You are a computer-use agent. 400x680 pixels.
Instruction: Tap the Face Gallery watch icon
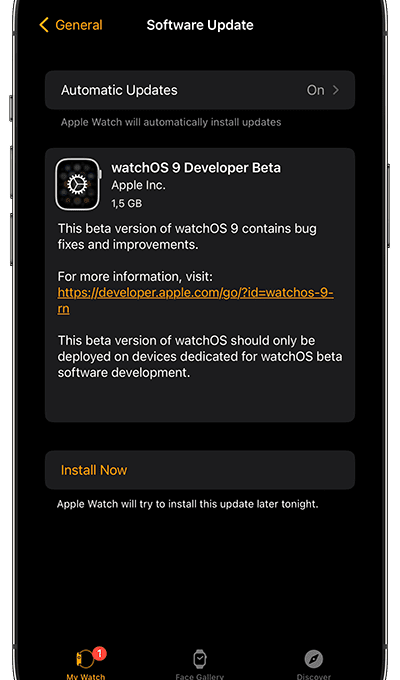200,659
